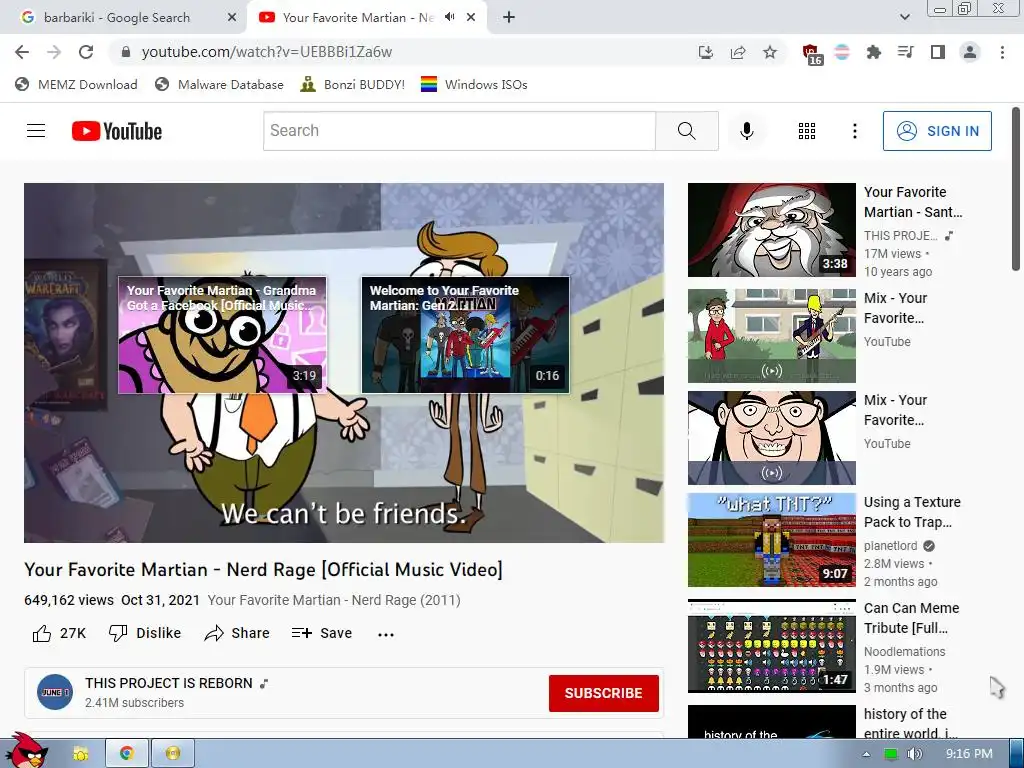This screenshot has height=768, width=1024.
Task: Open the tab search dropdown chevron
Action: coord(904,17)
